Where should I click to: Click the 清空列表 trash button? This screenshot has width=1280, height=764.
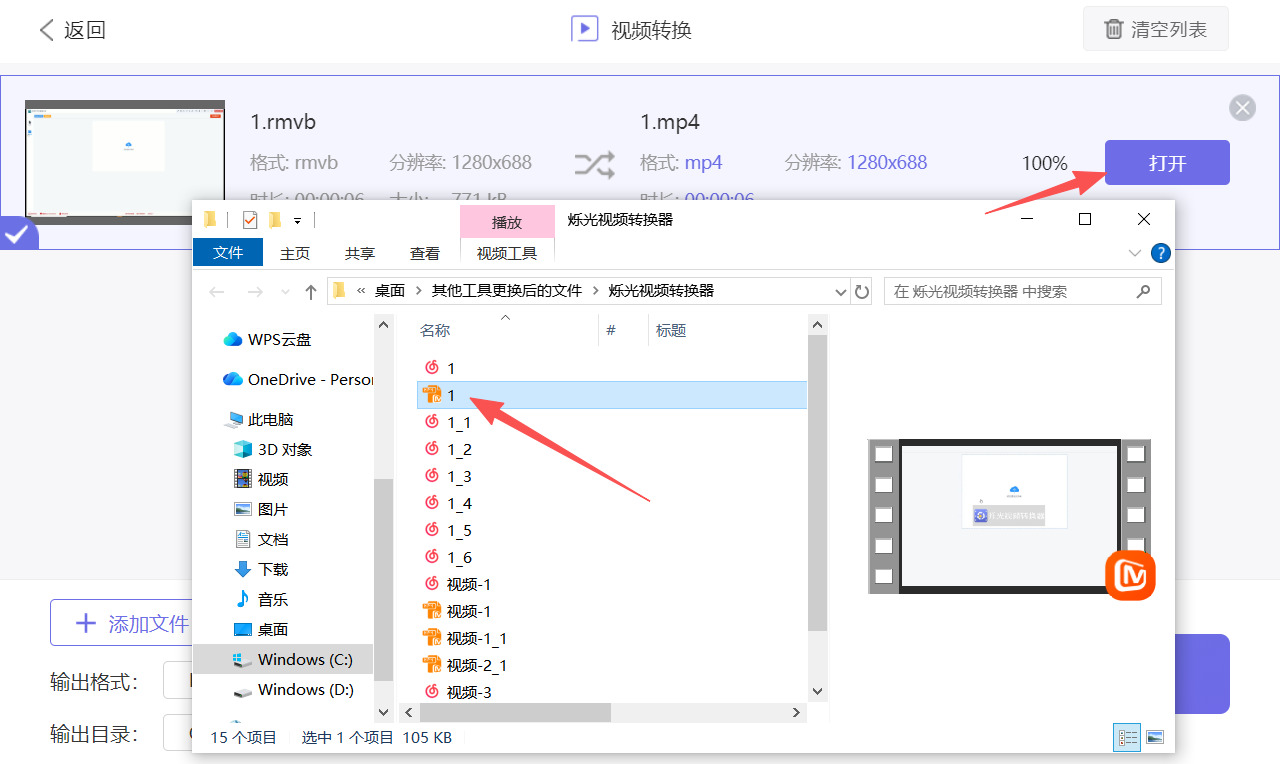tap(1155, 29)
